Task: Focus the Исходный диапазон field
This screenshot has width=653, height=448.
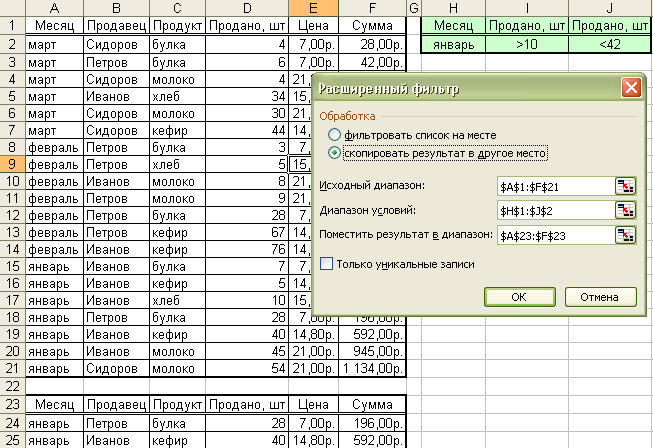Action: (556, 186)
